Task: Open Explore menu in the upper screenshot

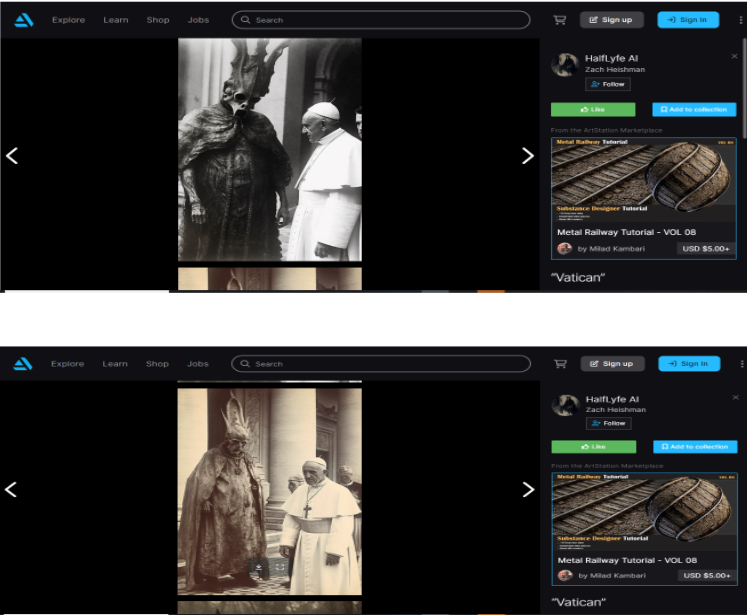Action: [69, 20]
